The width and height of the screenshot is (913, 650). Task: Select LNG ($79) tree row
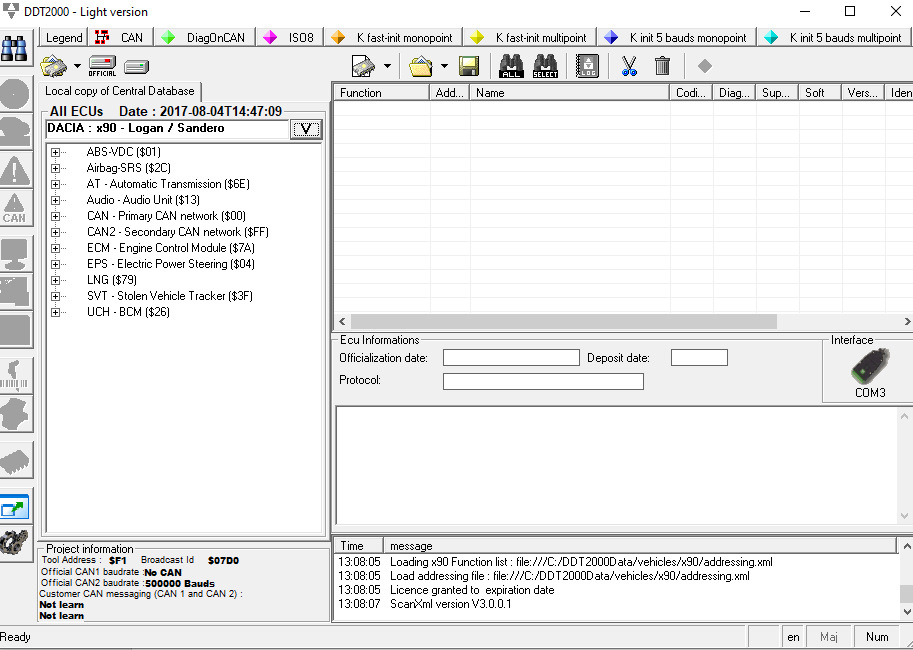tap(112, 280)
